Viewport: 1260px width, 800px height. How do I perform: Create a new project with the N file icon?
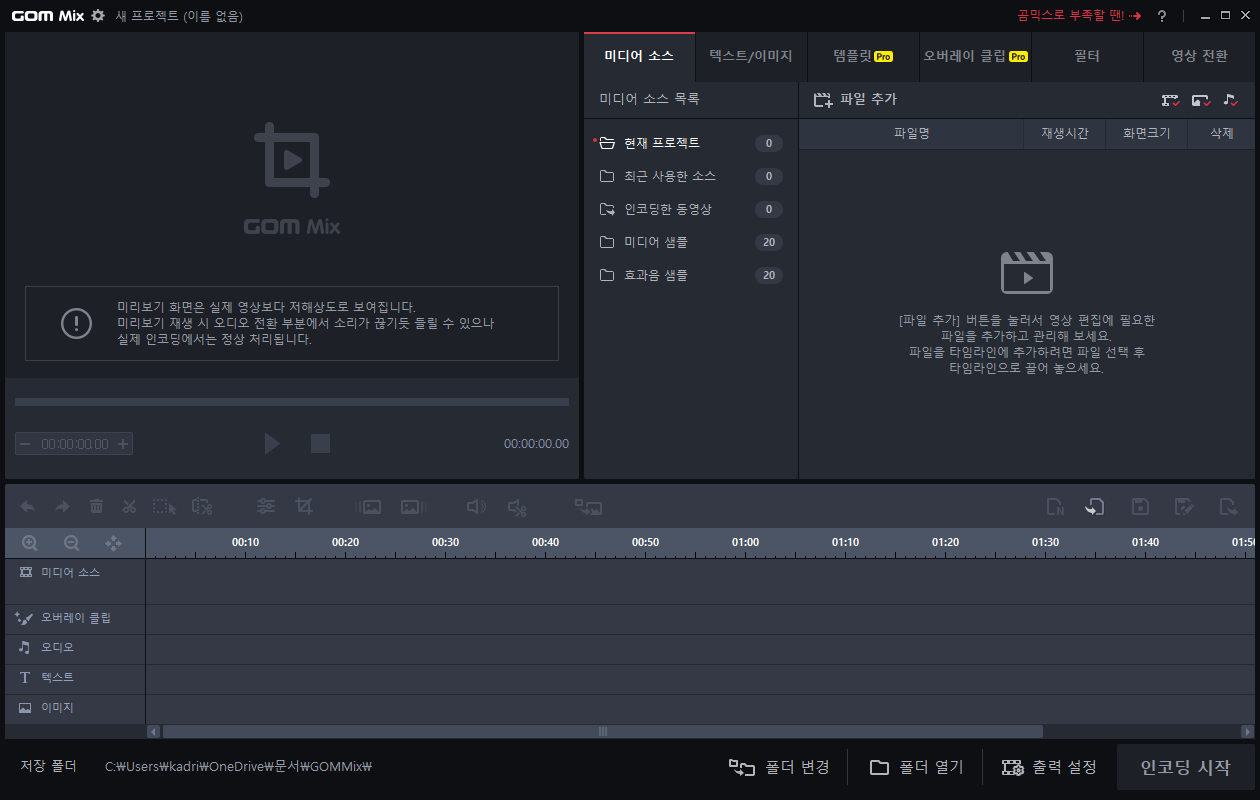click(1055, 507)
